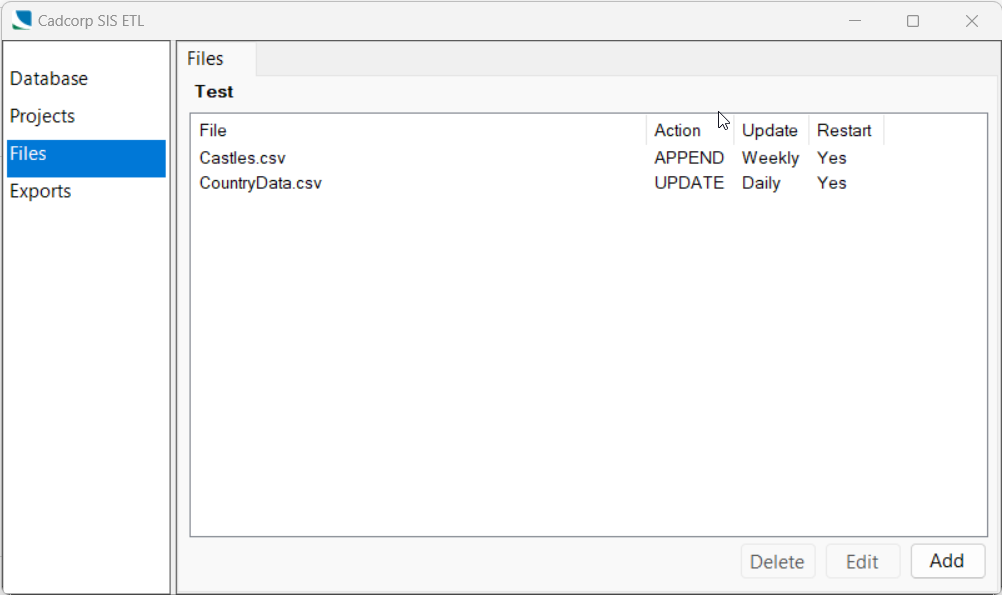The height and width of the screenshot is (595, 1002).
Task: Click the Restart column header
Action: click(x=844, y=131)
